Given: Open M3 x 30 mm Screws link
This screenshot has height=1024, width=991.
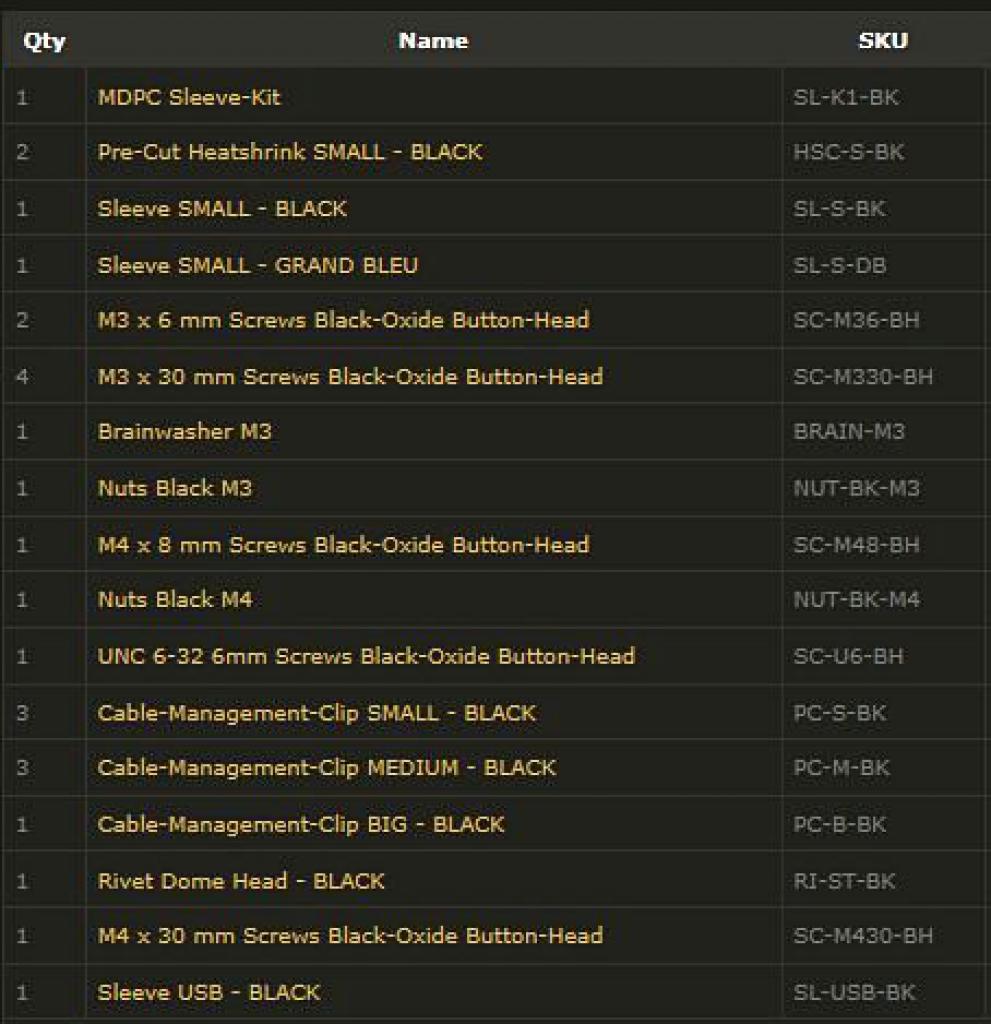Looking at the screenshot, I should 350,377.
